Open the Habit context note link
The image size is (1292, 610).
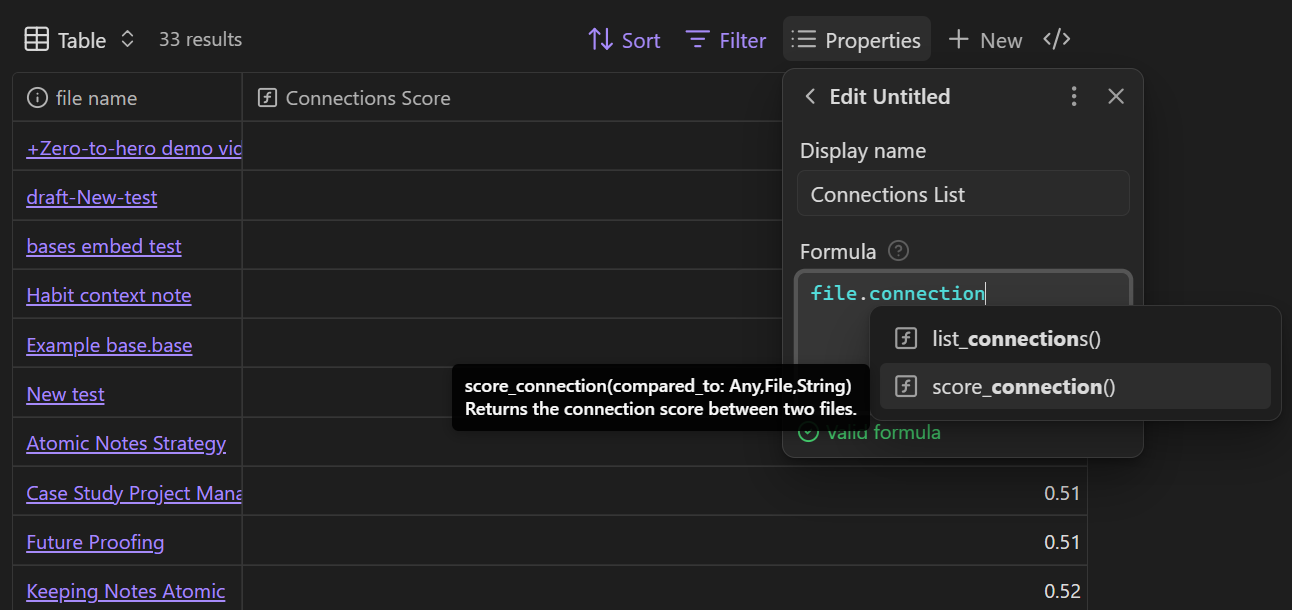point(108,295)
